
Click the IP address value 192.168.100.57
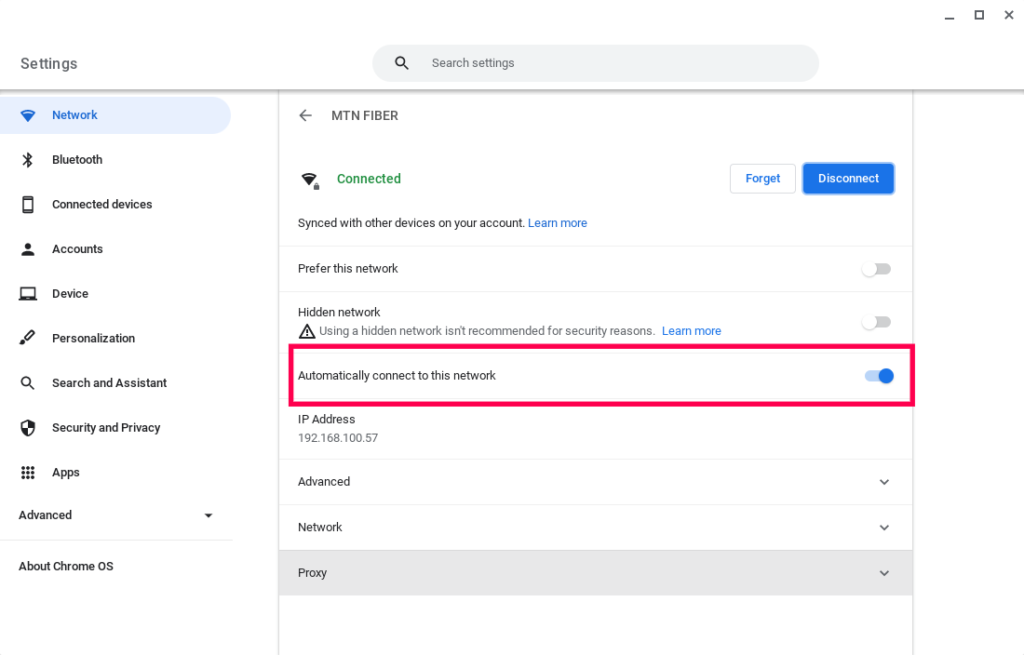click(x=338, y=438)
